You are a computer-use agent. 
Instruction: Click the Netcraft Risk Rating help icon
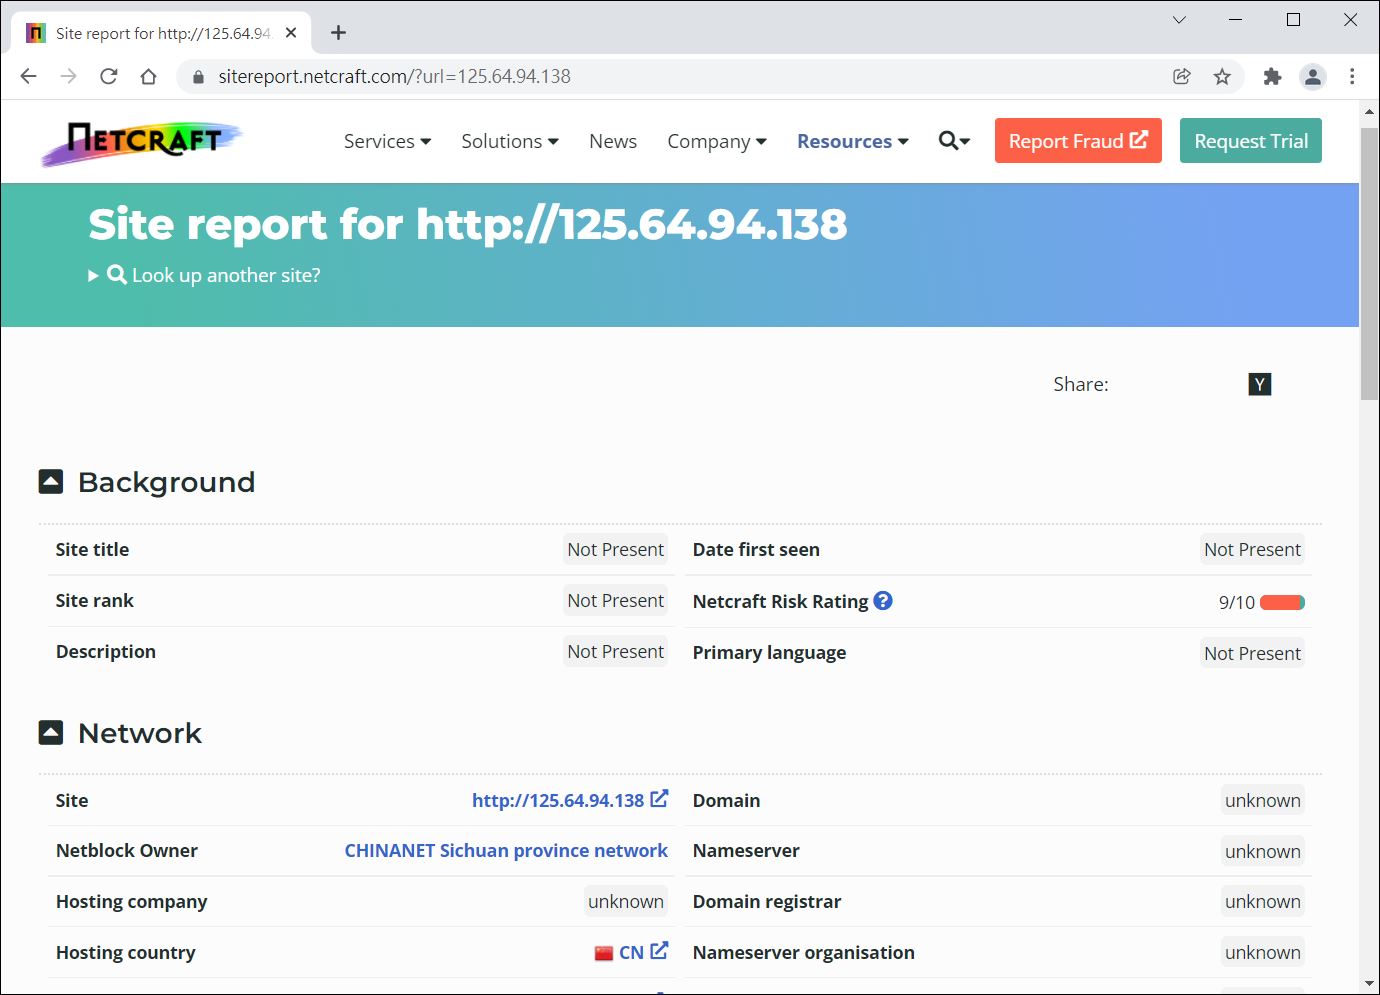click(883, 600)
